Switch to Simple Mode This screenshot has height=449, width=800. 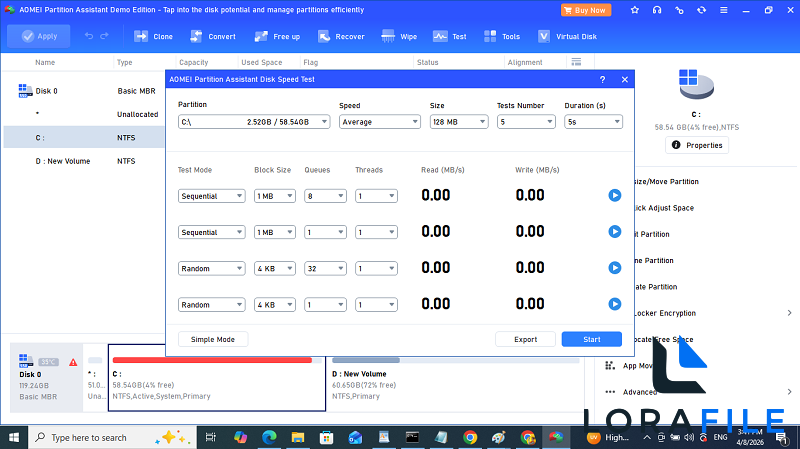point(213,339)
